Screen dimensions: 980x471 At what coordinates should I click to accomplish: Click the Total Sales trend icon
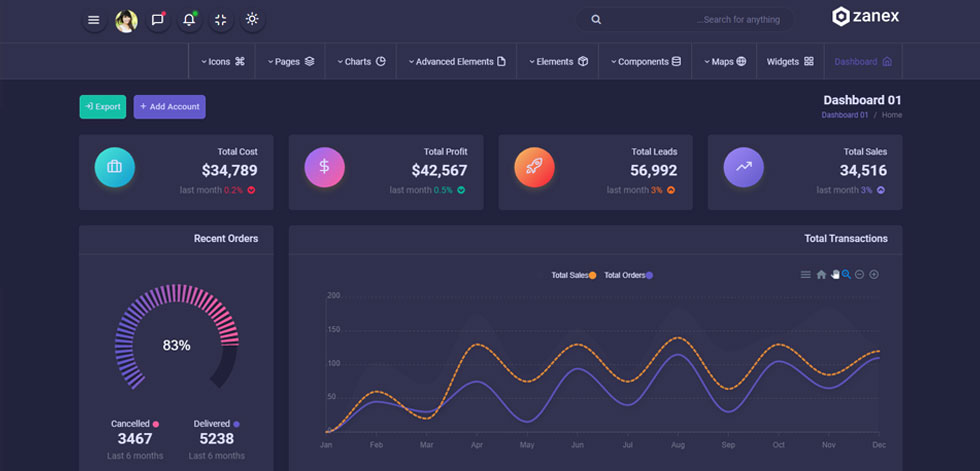pos(744,167)
